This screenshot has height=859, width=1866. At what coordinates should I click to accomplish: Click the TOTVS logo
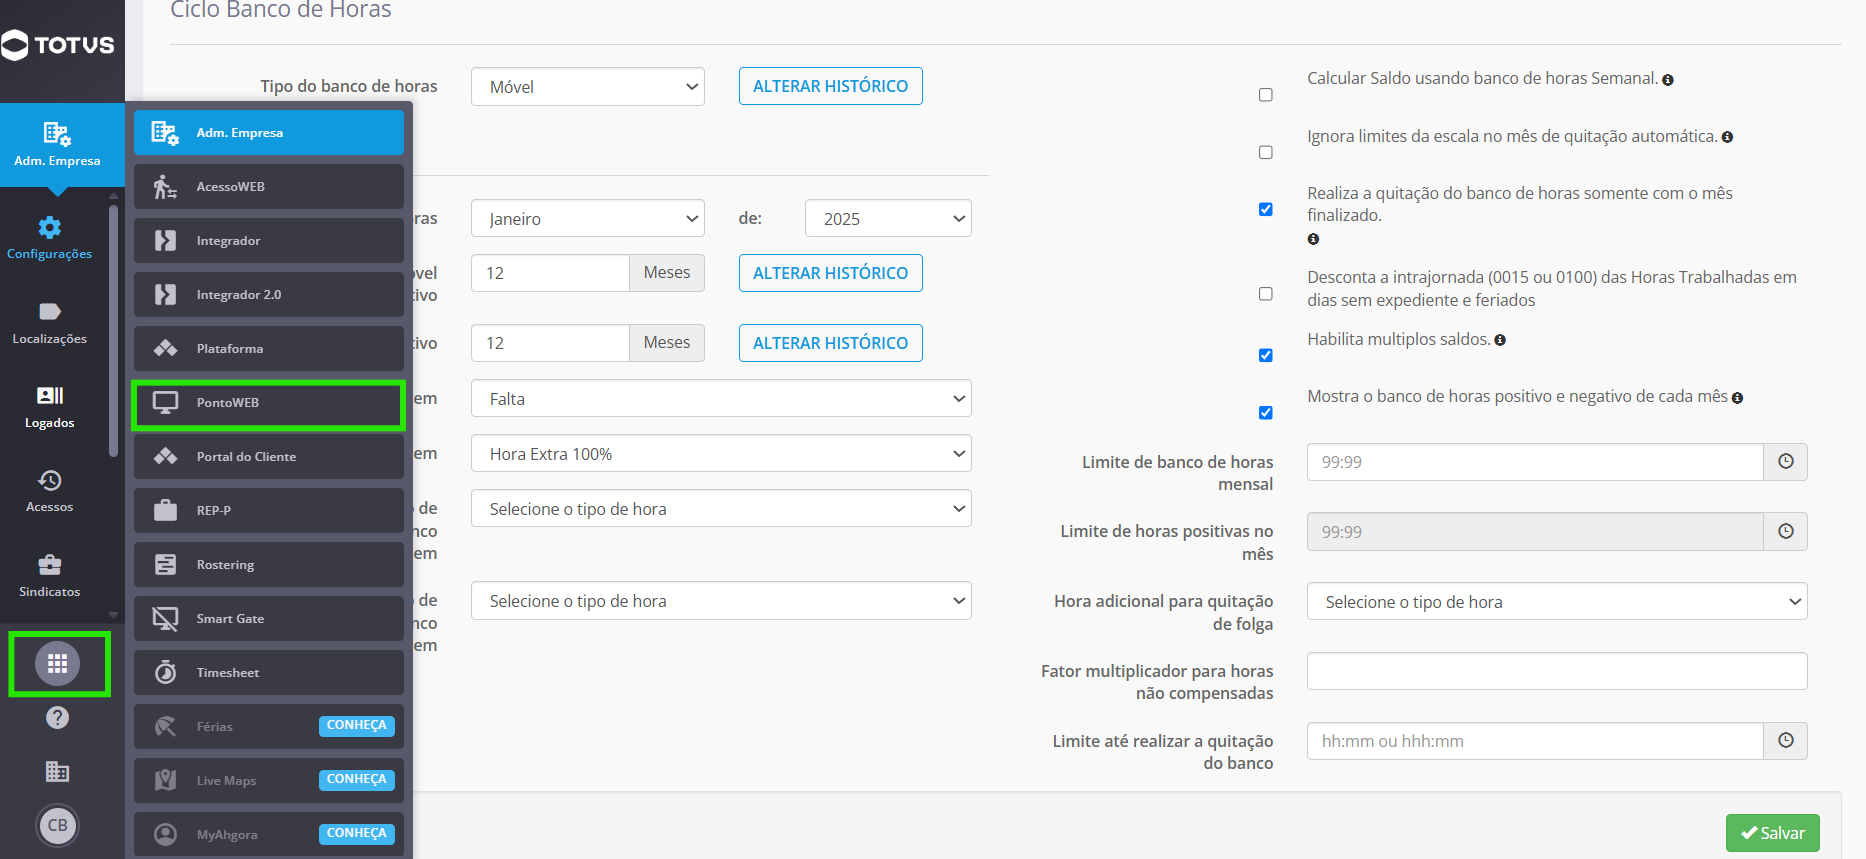coord(58,45)
